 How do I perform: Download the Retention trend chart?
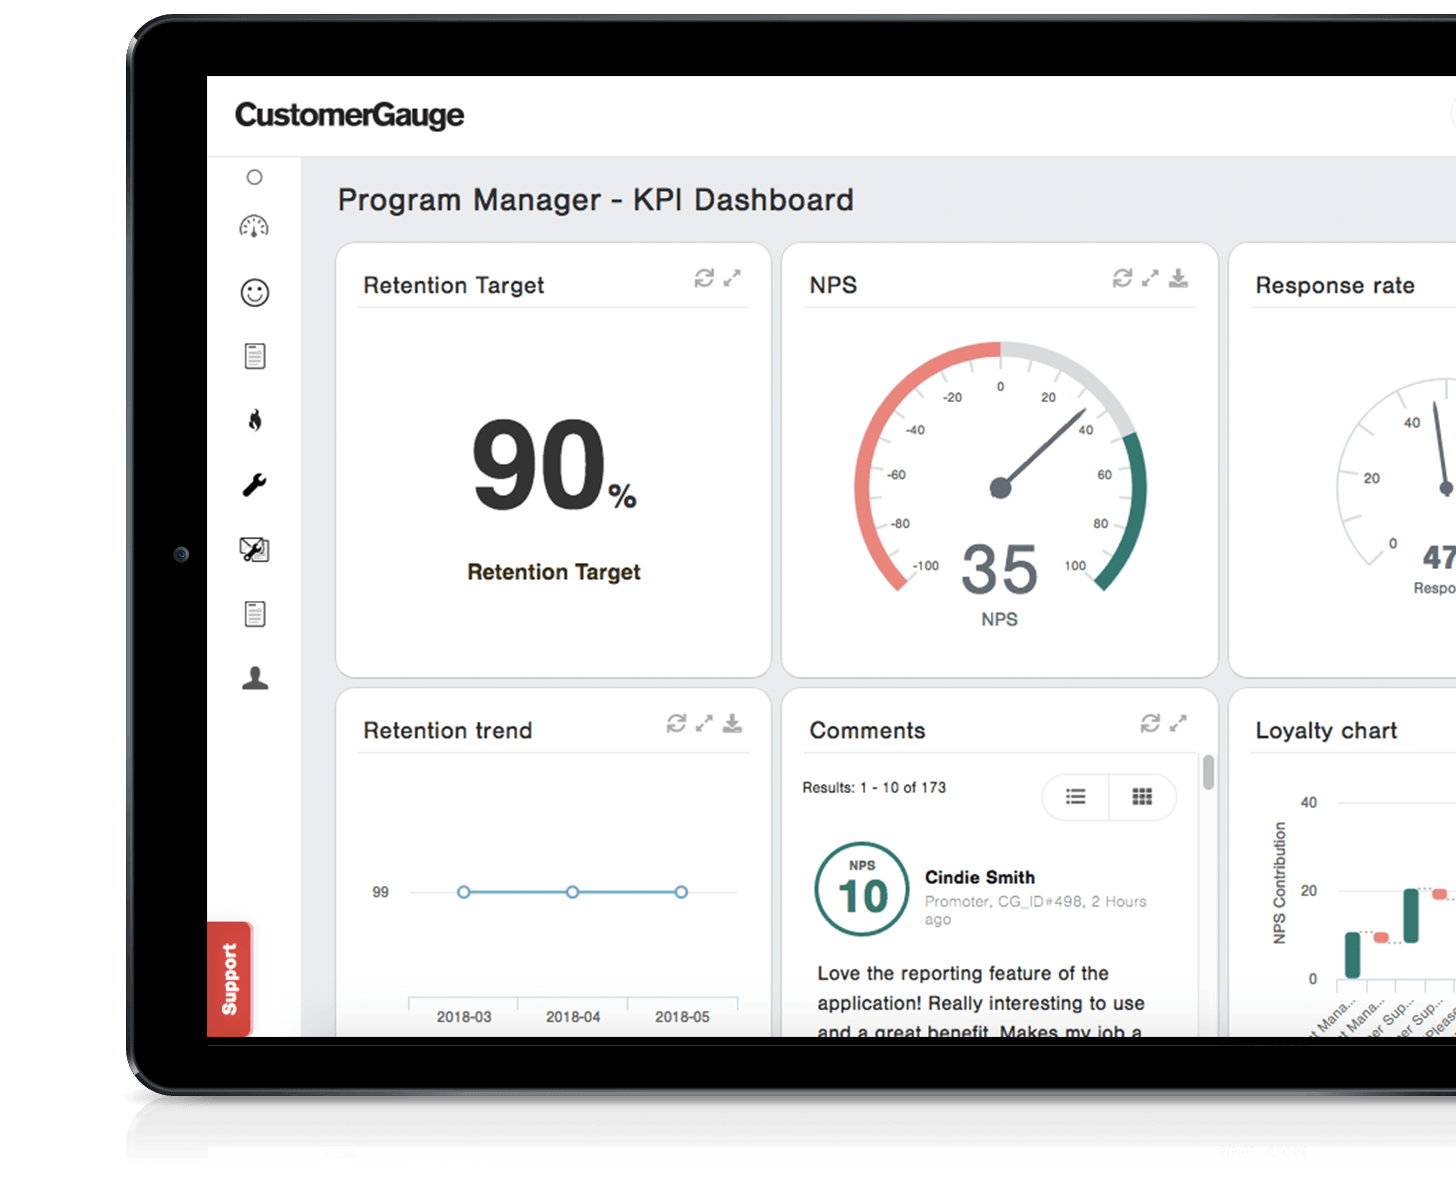(x=733, y=723)
